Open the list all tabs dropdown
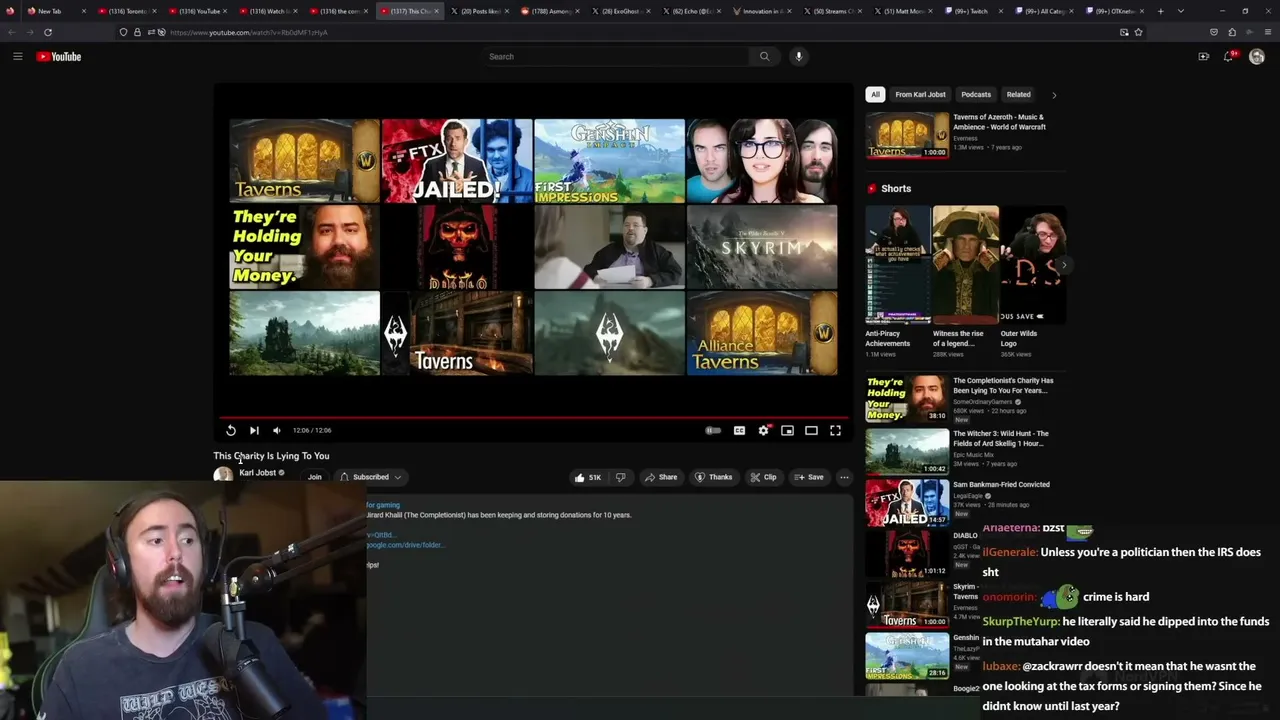The width and height of the screenshot is (1280, 720). pos(1181,11)
